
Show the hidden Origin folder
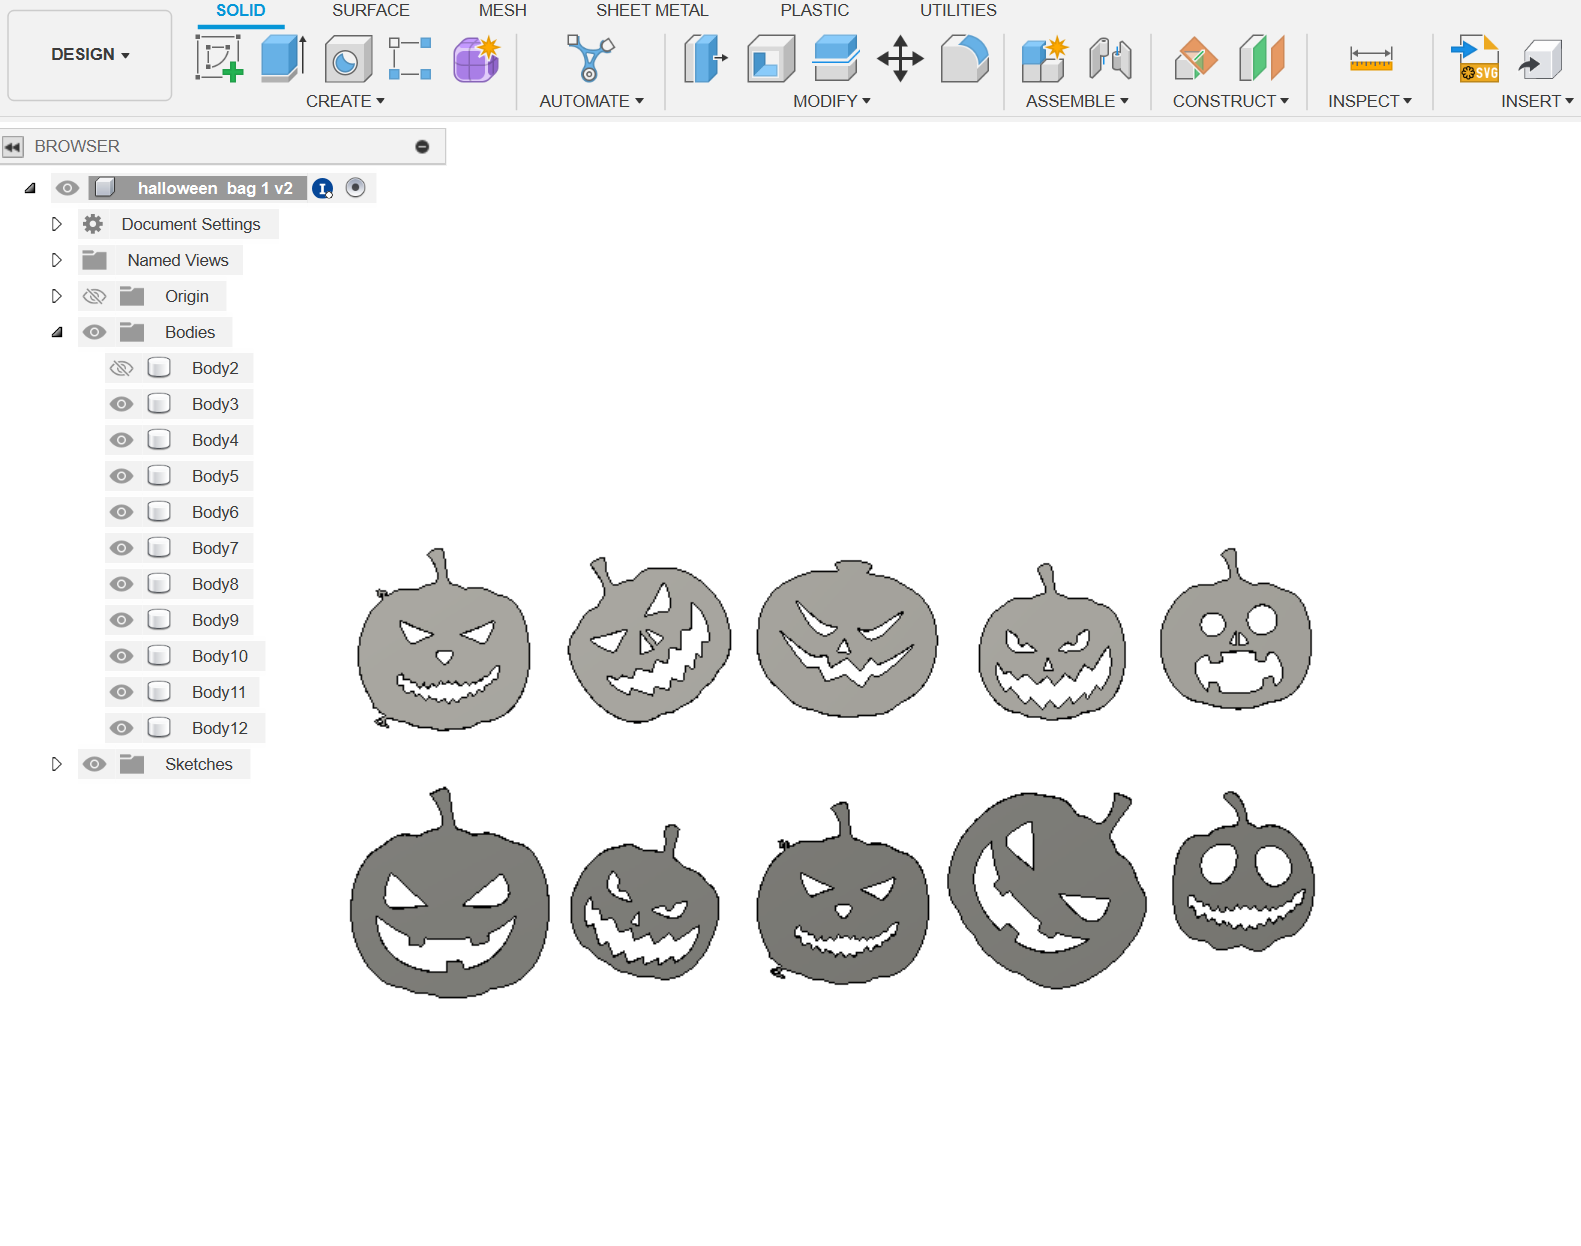pyautogui.click(x=94, y=296)
